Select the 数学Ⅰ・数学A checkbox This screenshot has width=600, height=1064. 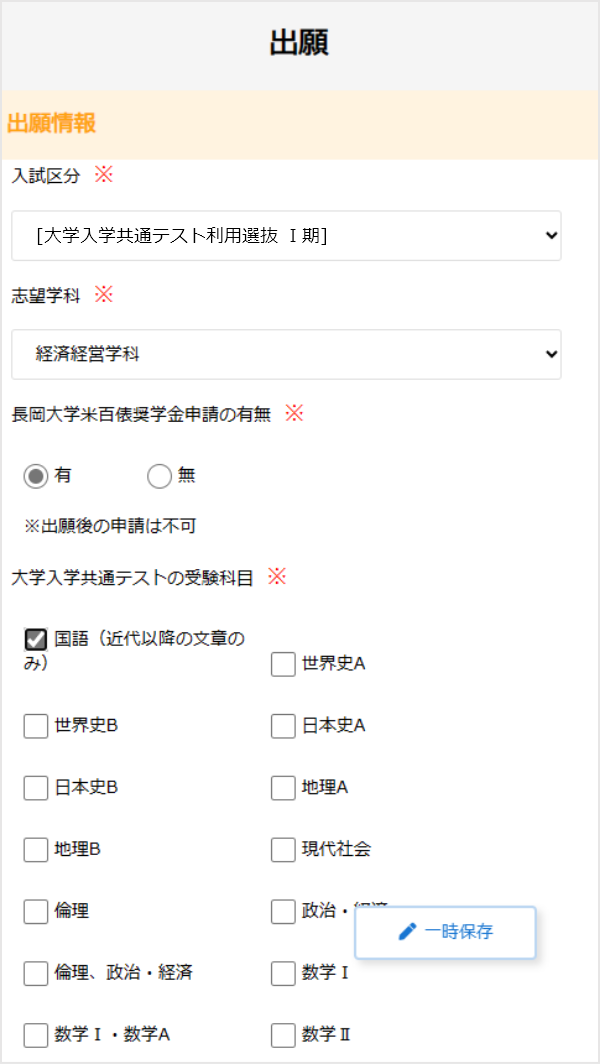point(35,1035)
